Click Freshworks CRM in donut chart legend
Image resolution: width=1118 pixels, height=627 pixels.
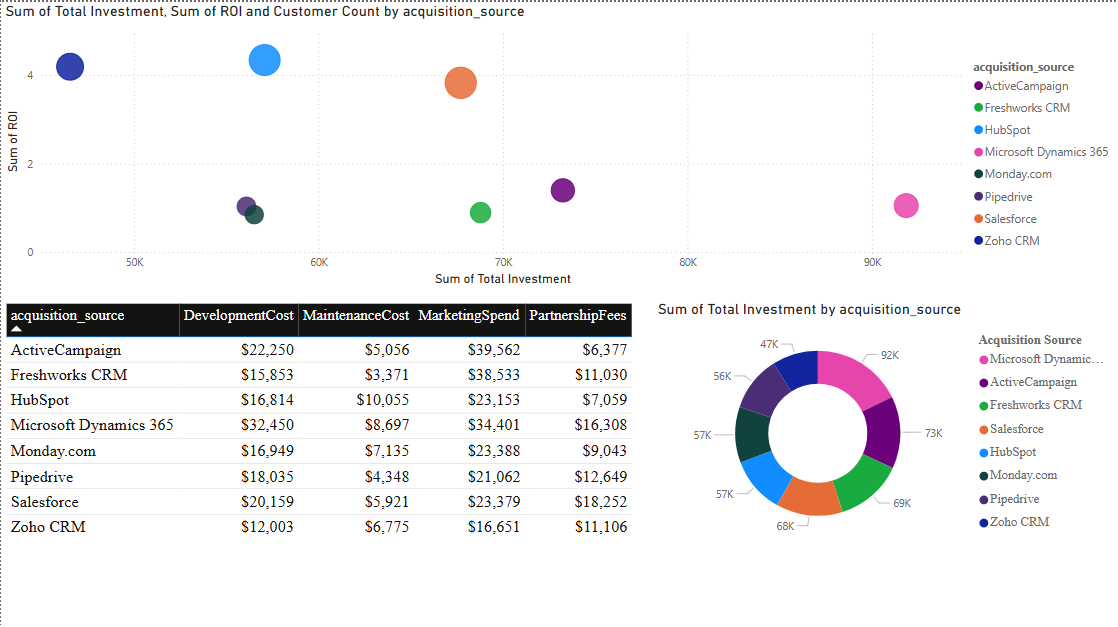[1030, 405]
